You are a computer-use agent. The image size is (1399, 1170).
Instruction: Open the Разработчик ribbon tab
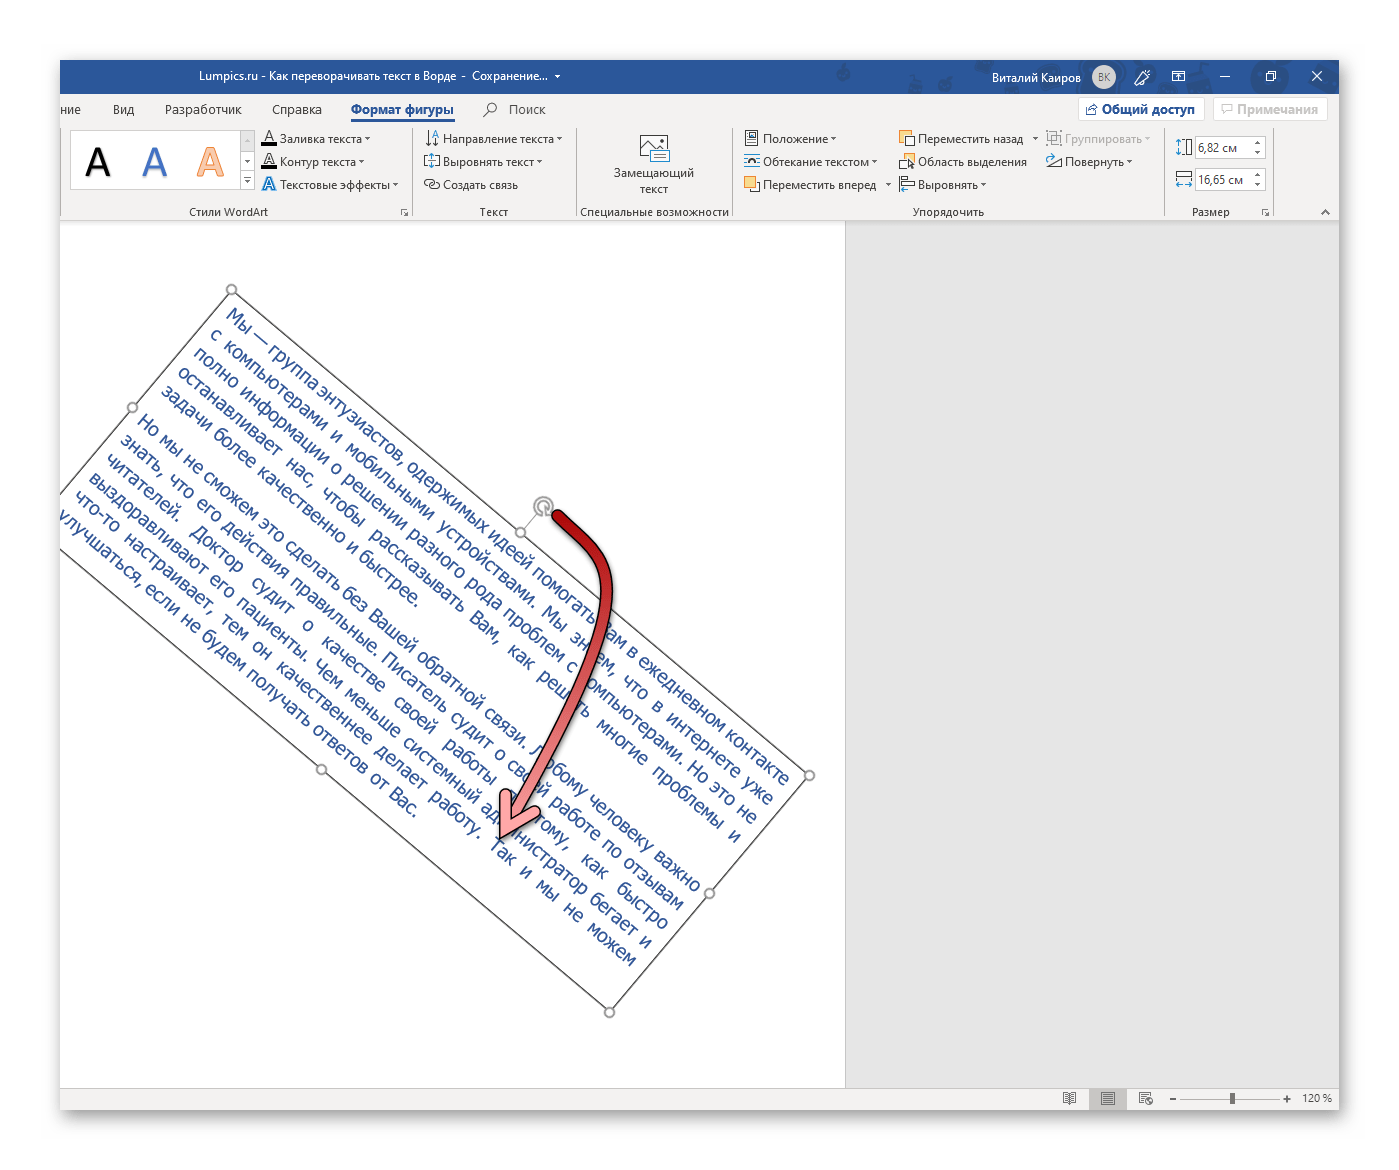pyautogui.click(x=203, y=110)
